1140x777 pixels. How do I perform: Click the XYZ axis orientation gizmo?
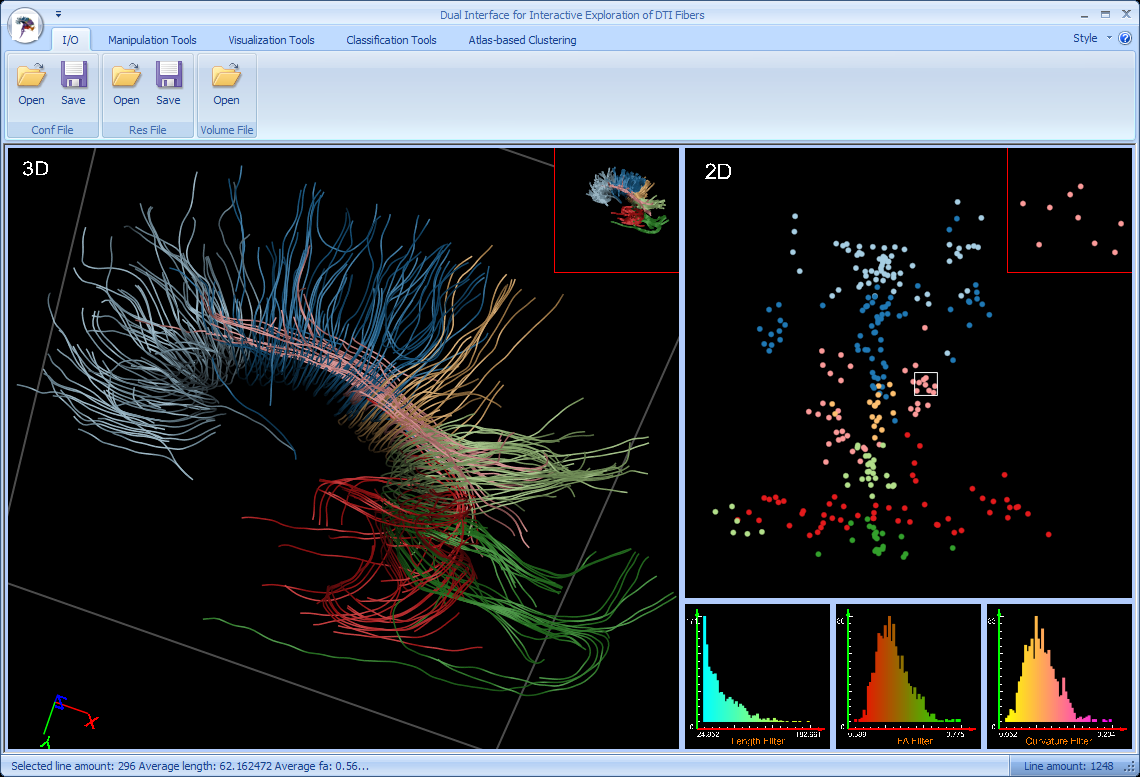(60, 720)
